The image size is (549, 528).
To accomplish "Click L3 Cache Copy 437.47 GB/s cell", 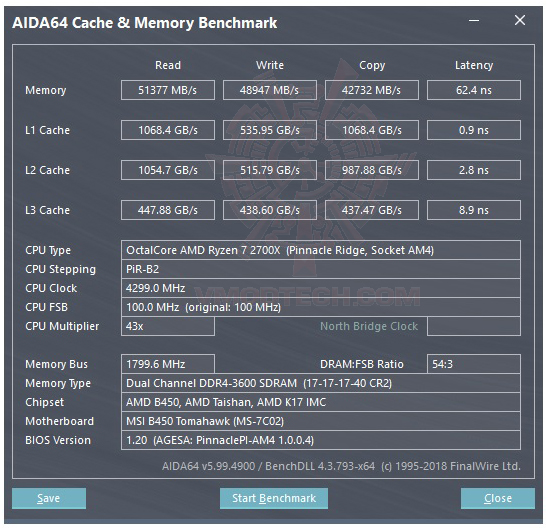I will [x=371, y=210].
